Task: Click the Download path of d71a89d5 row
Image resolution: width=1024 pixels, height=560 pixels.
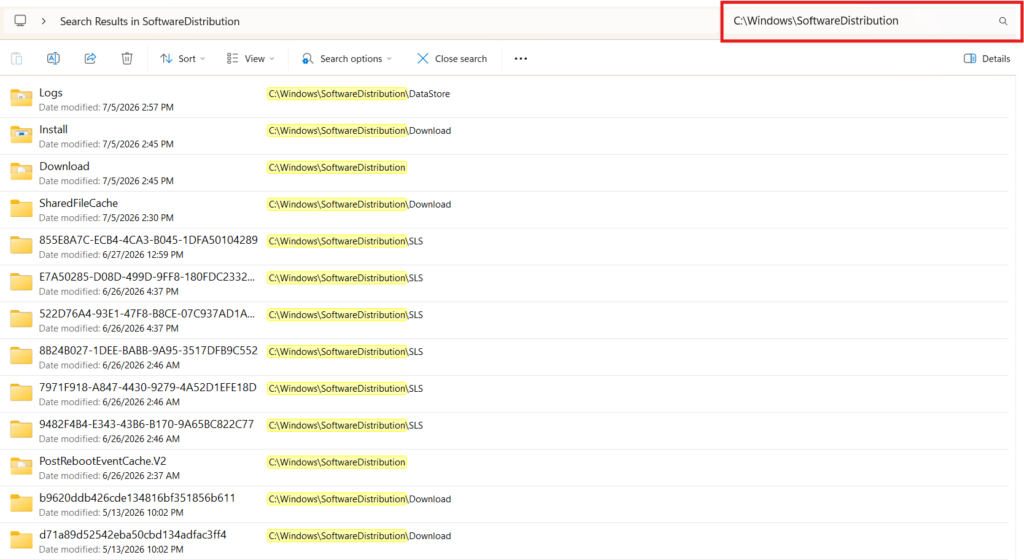Action: click(359, 536)
